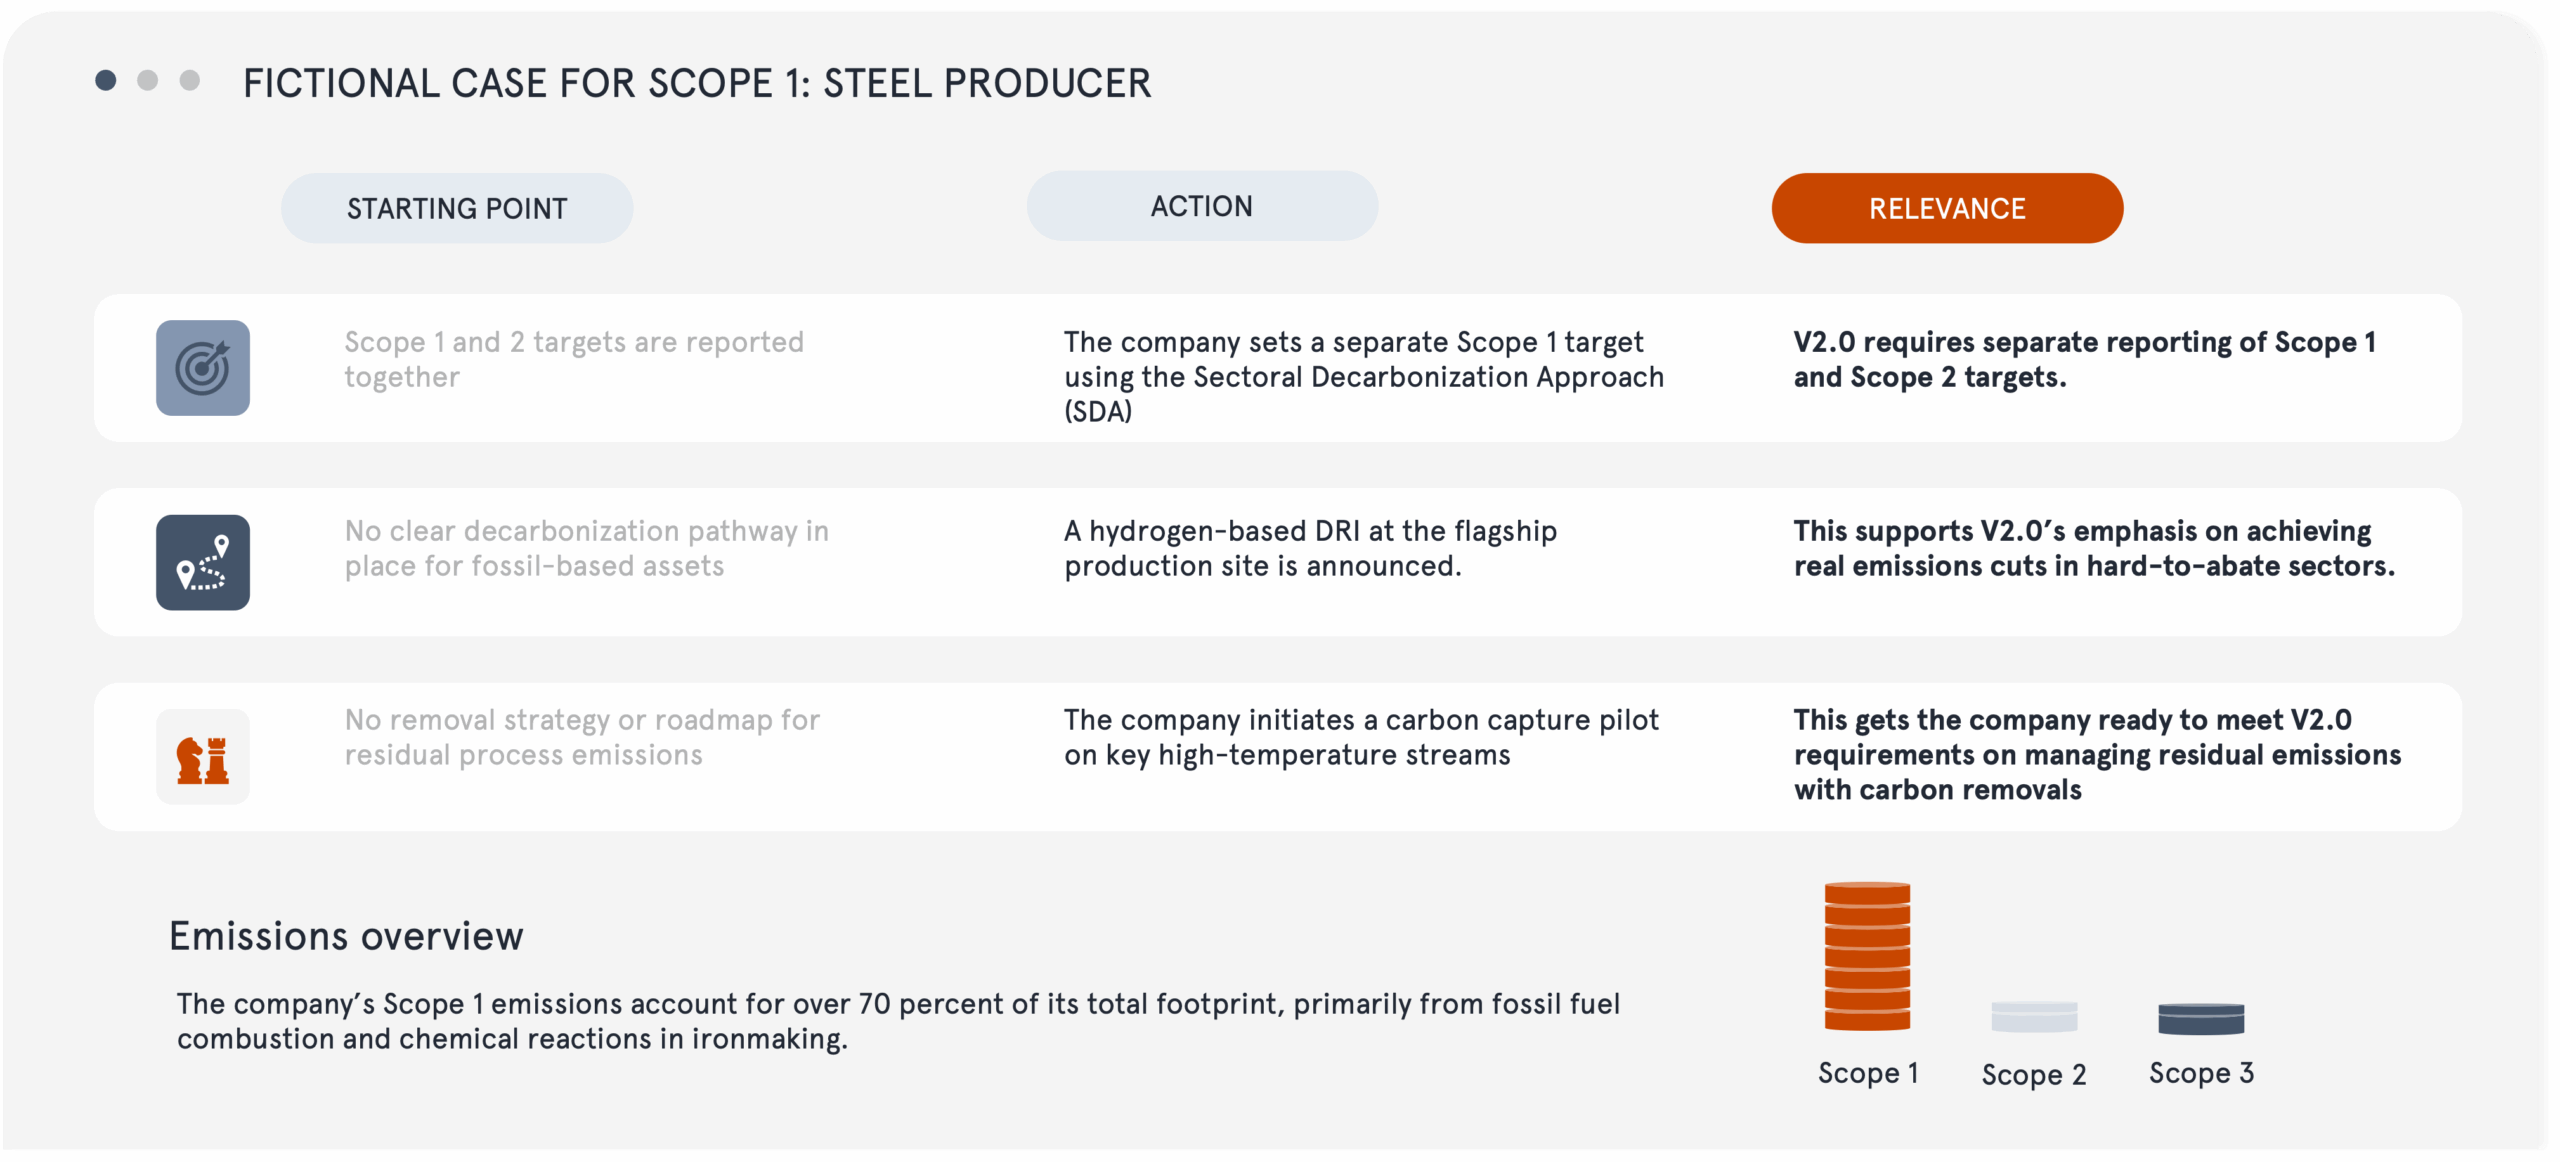Screen dimensions: 2560x1162
Task: Select the third gray pagination dot
Action: 190,81
